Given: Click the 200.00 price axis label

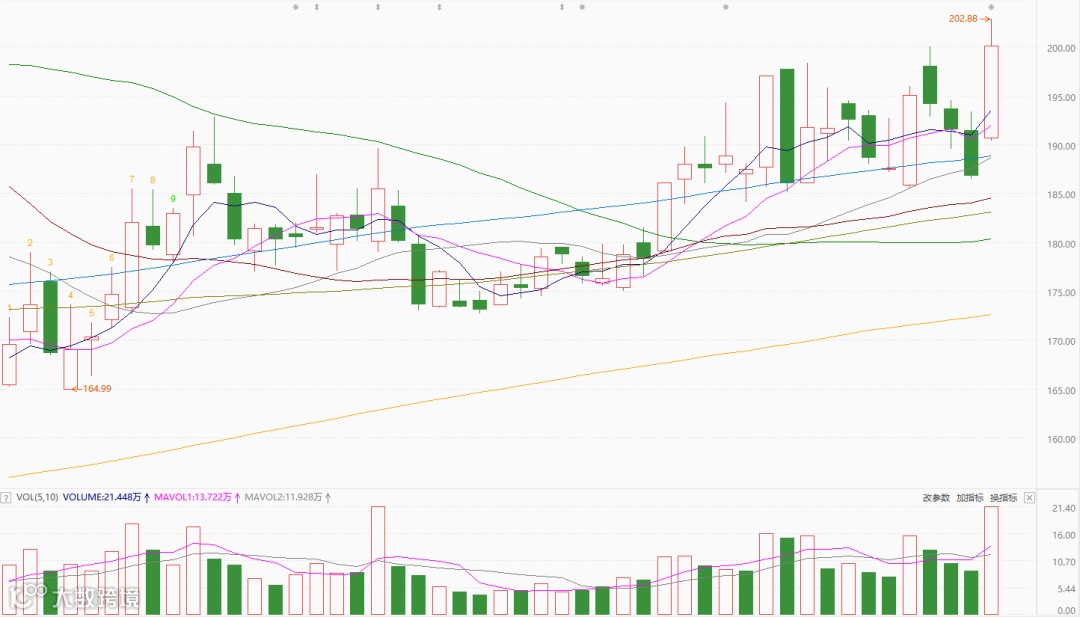Looking at the screenshot, I should pos(1061,48).
